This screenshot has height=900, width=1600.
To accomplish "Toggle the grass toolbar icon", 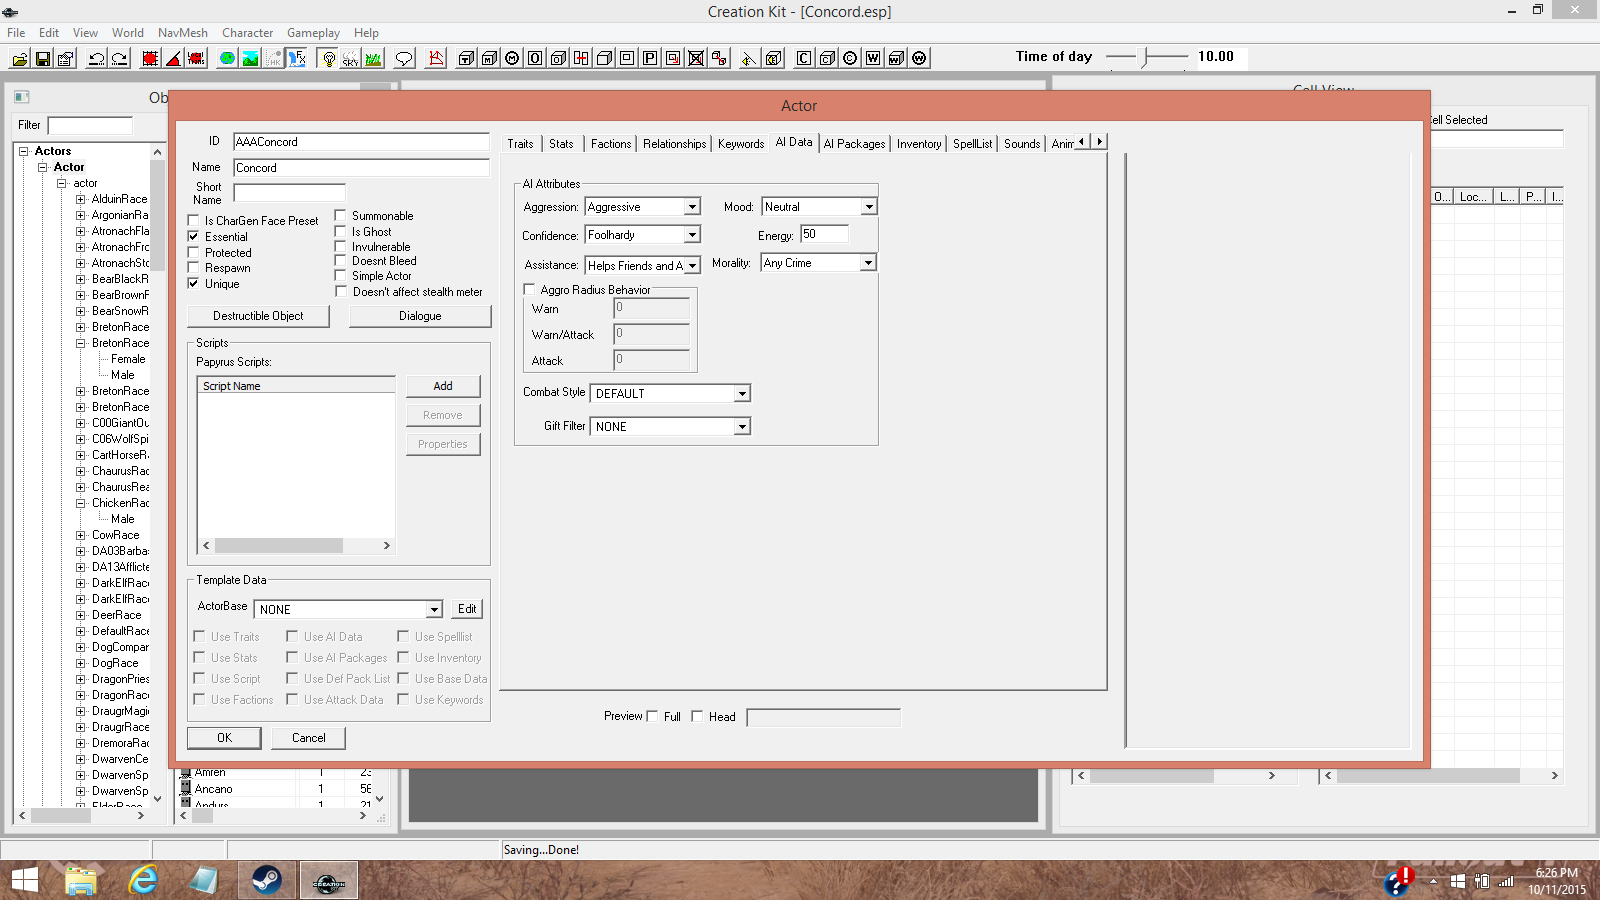I will 373,59.
